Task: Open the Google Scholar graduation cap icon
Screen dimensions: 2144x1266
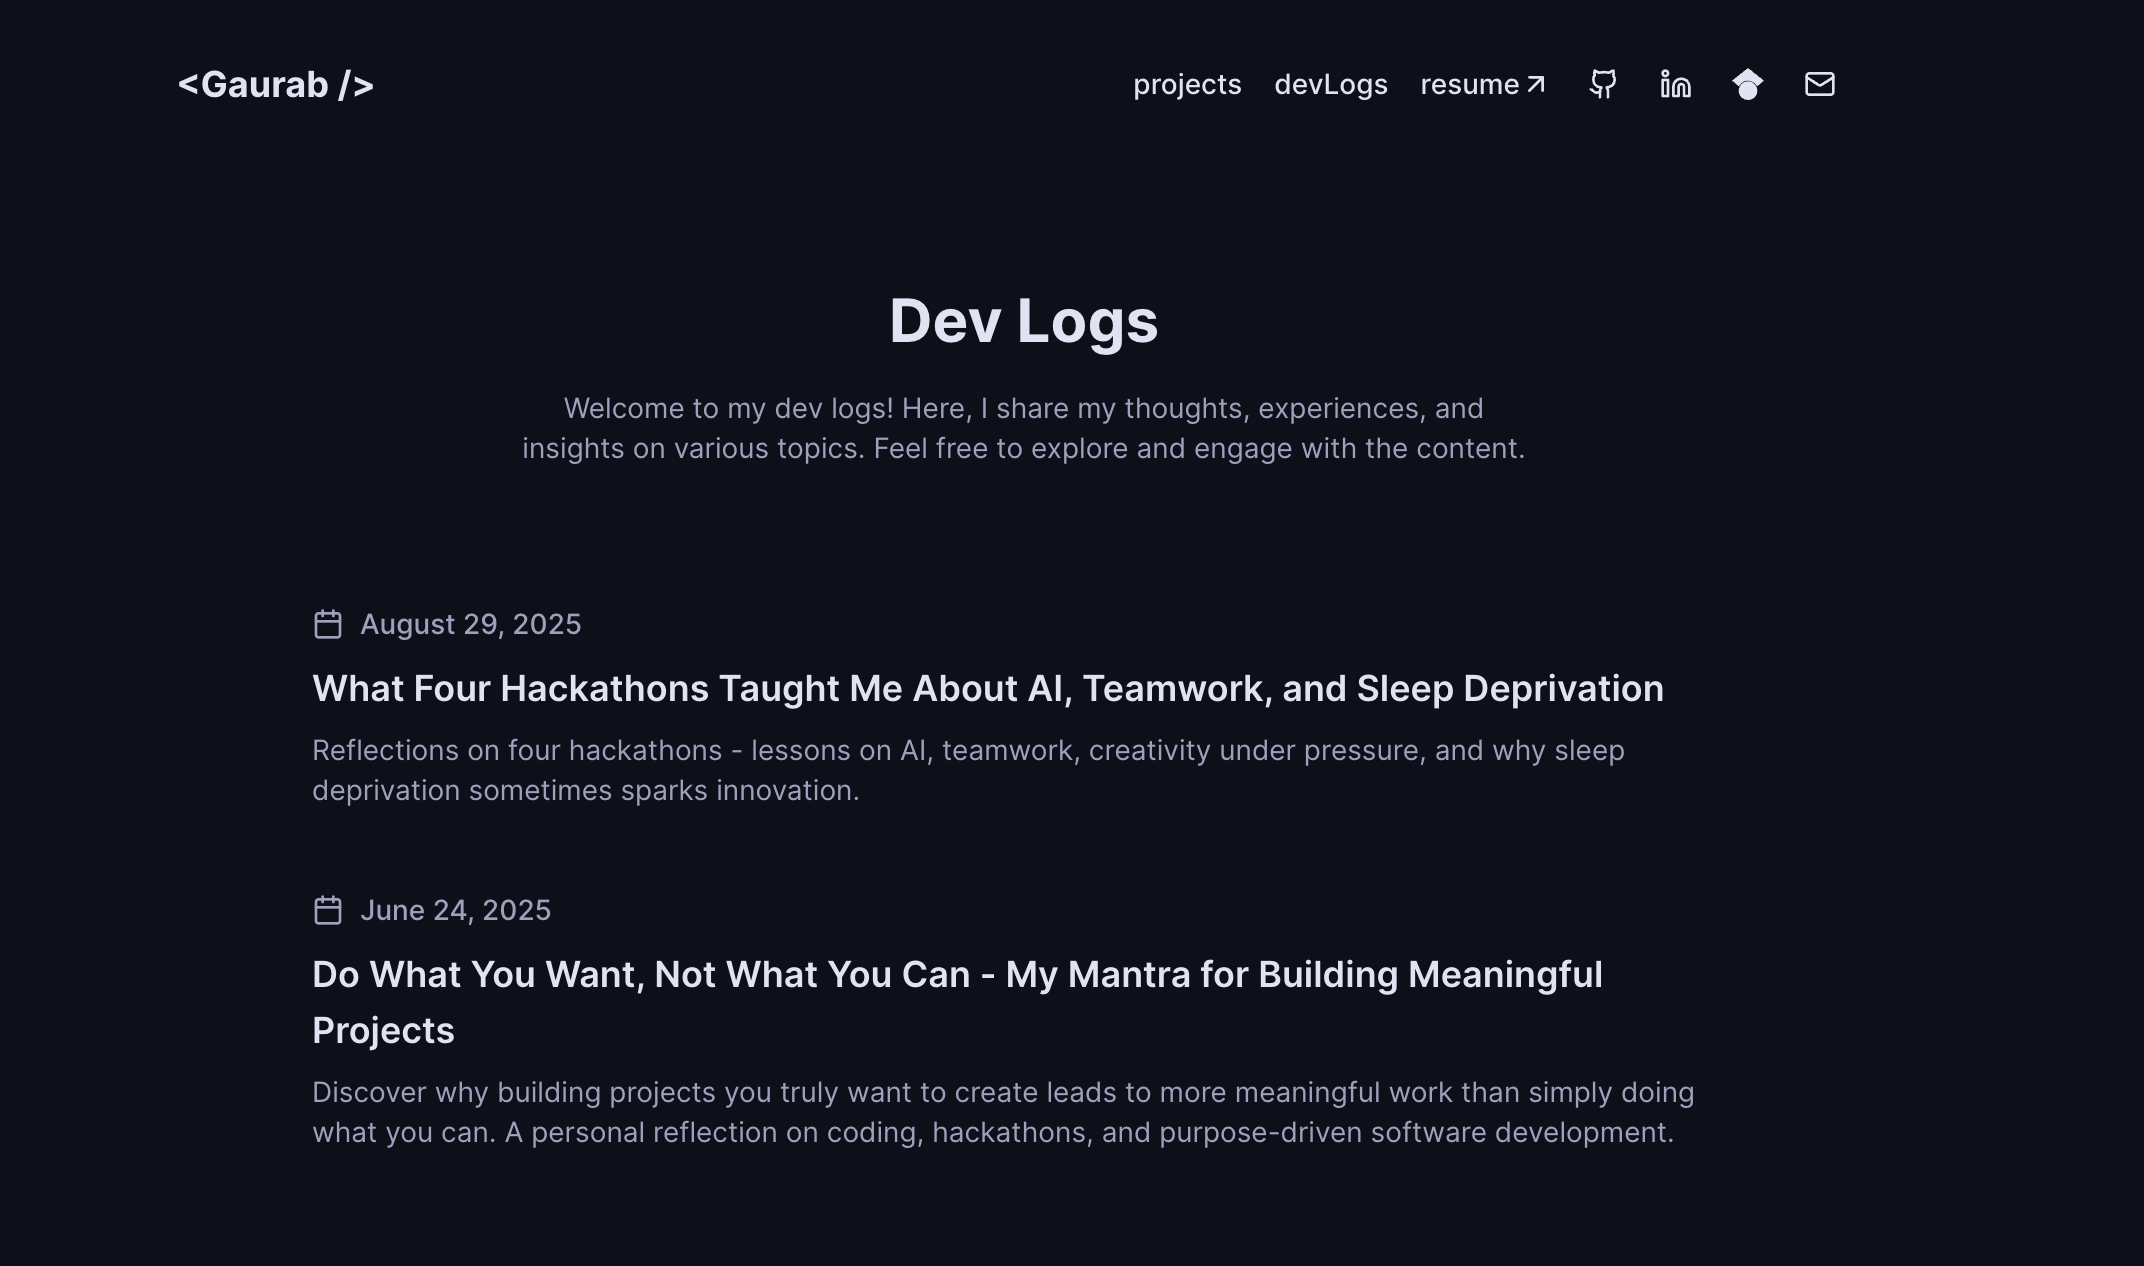Action: pos(1747,84)
